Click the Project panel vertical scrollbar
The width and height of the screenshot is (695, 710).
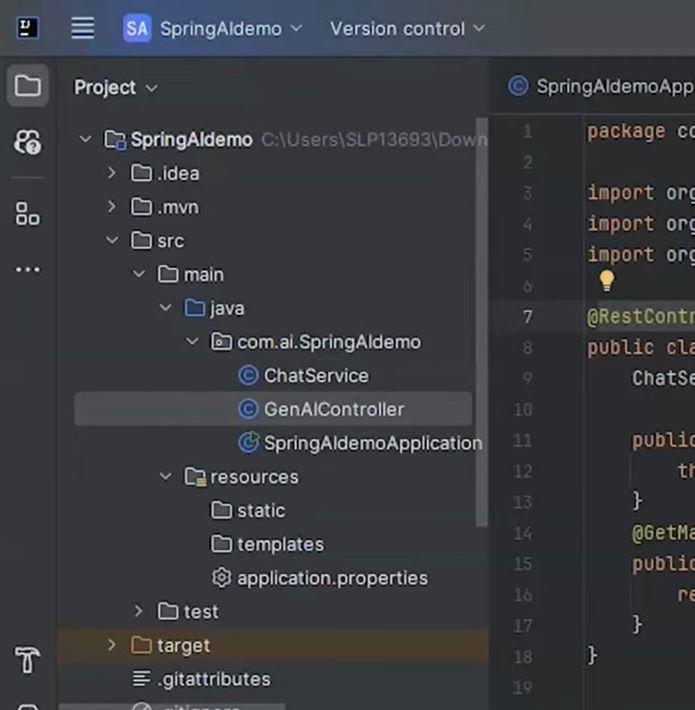pos(482,322)
